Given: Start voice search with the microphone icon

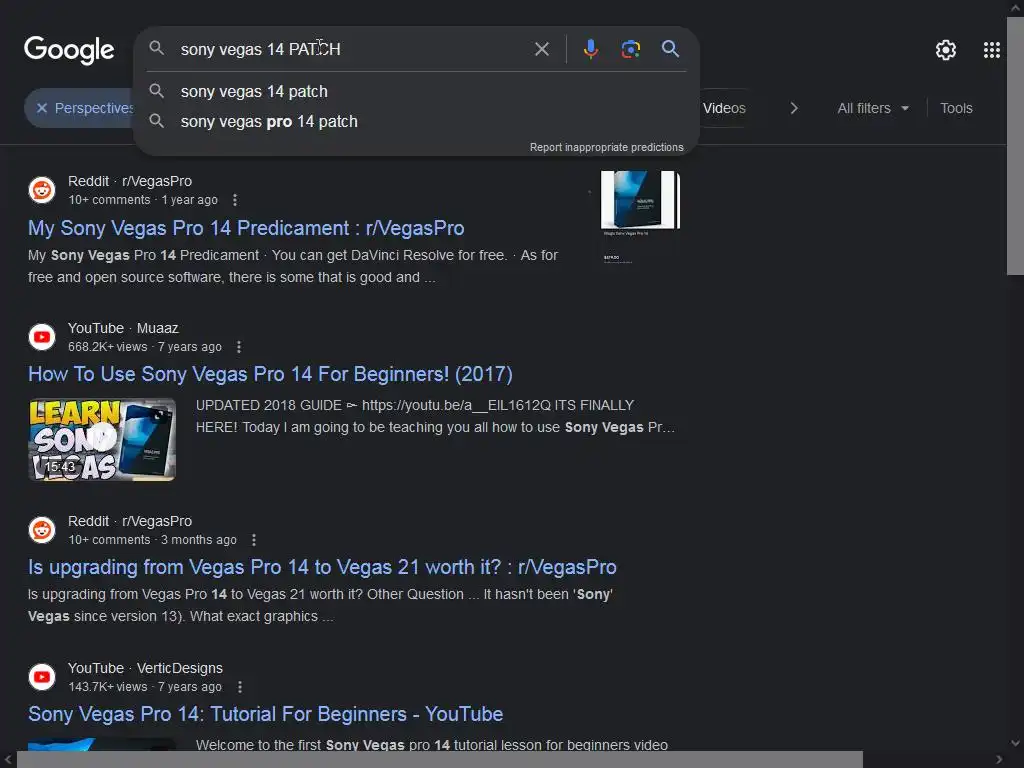Looking at the screenshot, I should click(x=590, y=49).
